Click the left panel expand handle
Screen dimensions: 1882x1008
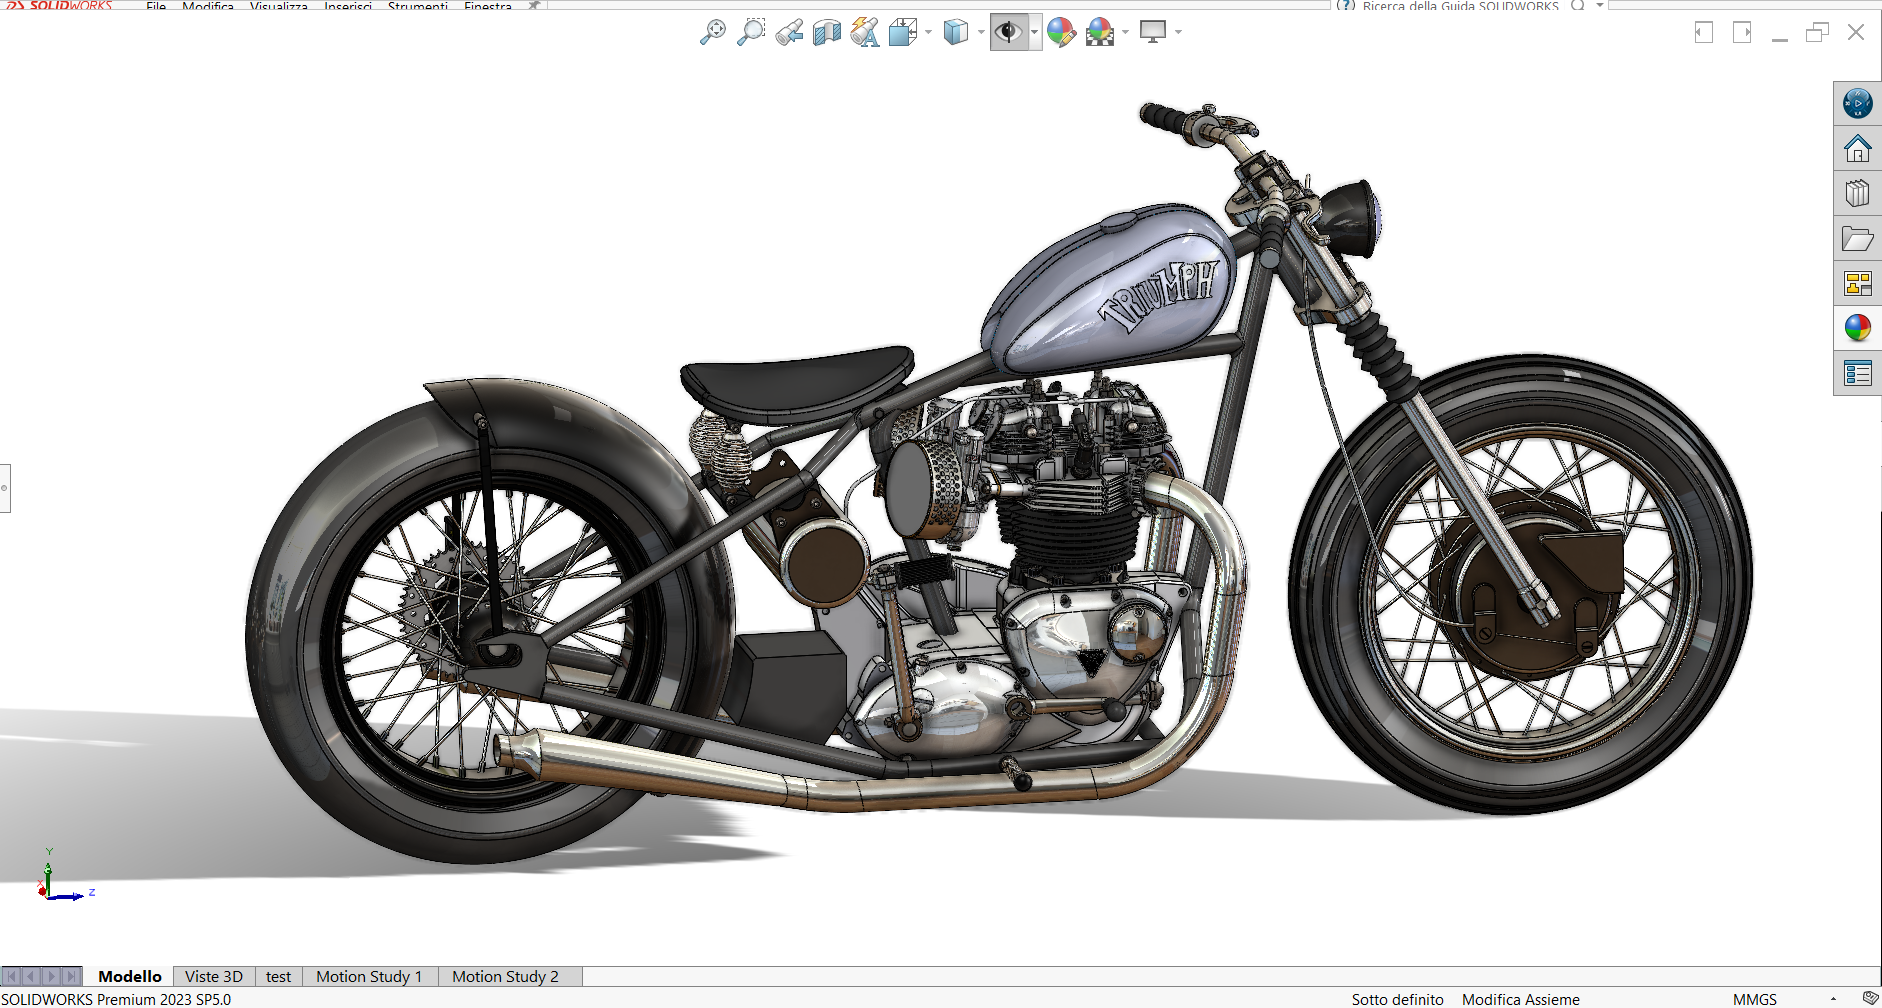pos(5,488)
